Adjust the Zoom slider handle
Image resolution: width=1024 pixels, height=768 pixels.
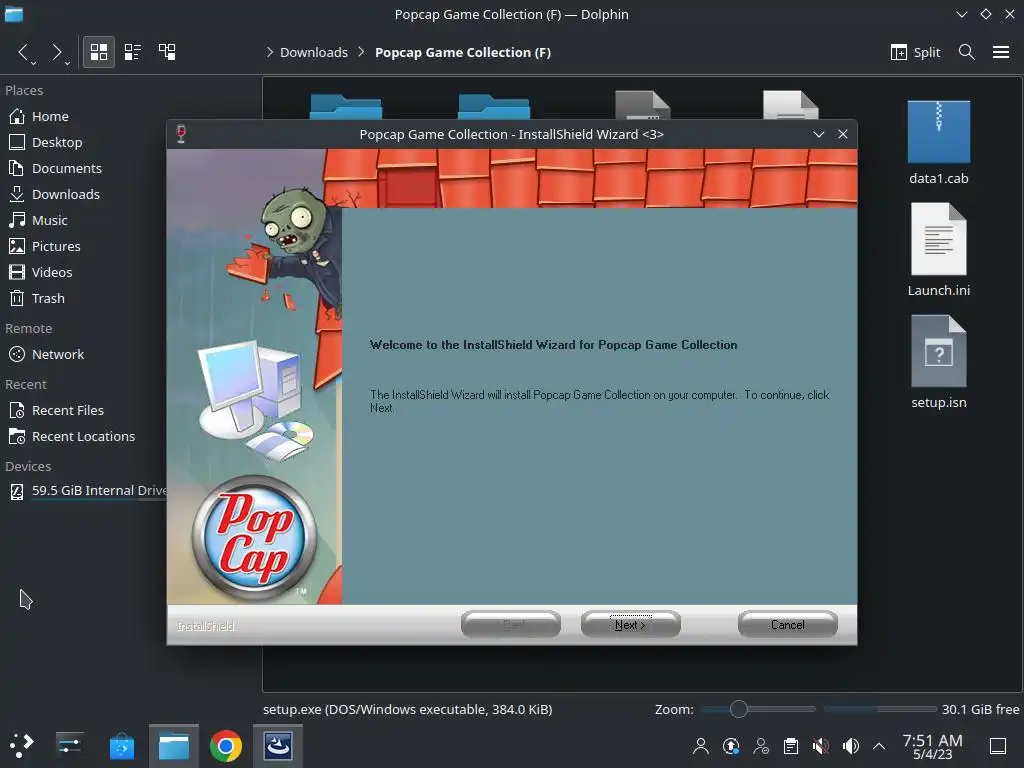[739, 709]
